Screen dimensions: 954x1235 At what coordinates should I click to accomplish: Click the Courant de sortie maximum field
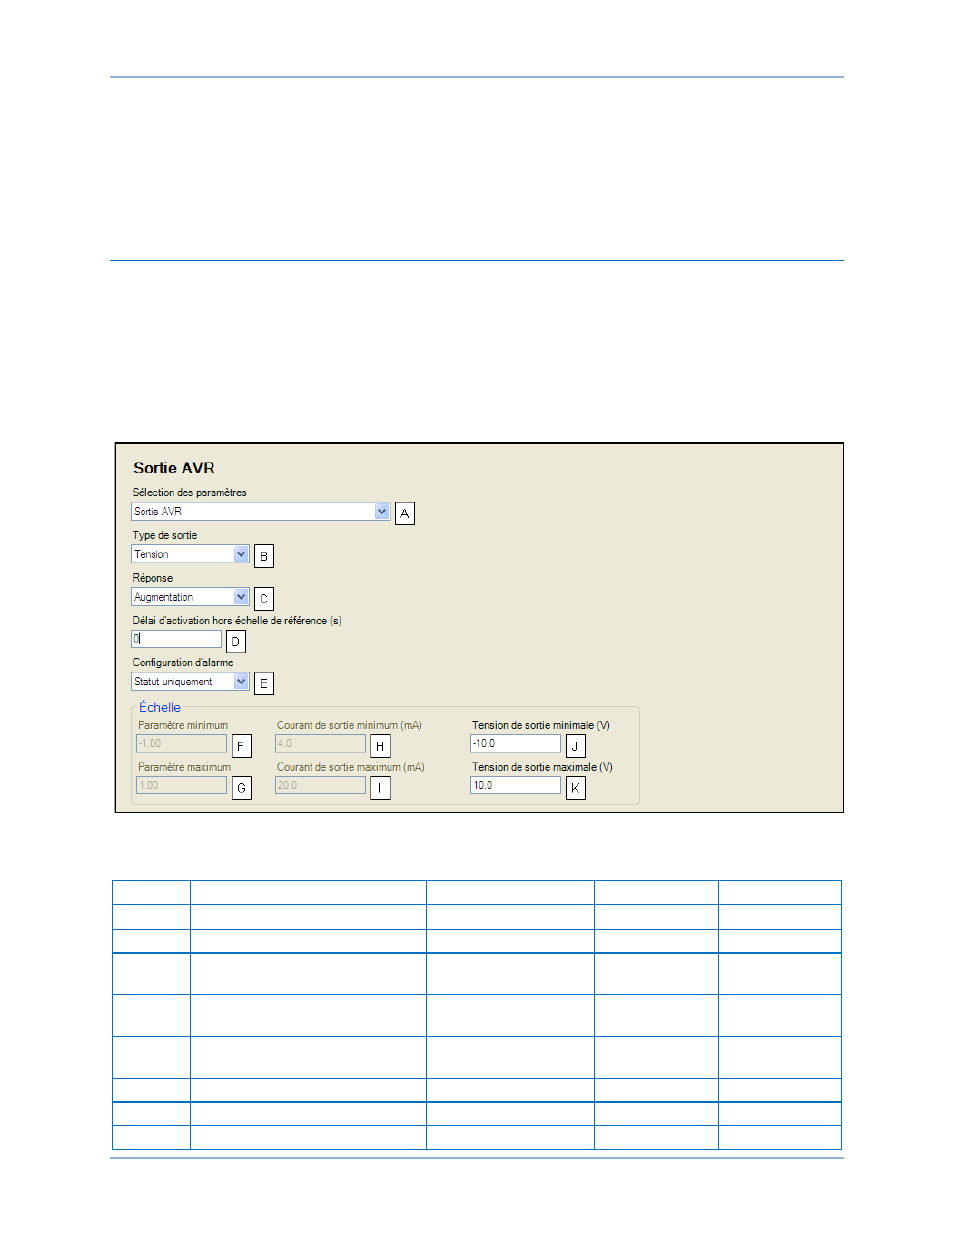click(320, 786)
